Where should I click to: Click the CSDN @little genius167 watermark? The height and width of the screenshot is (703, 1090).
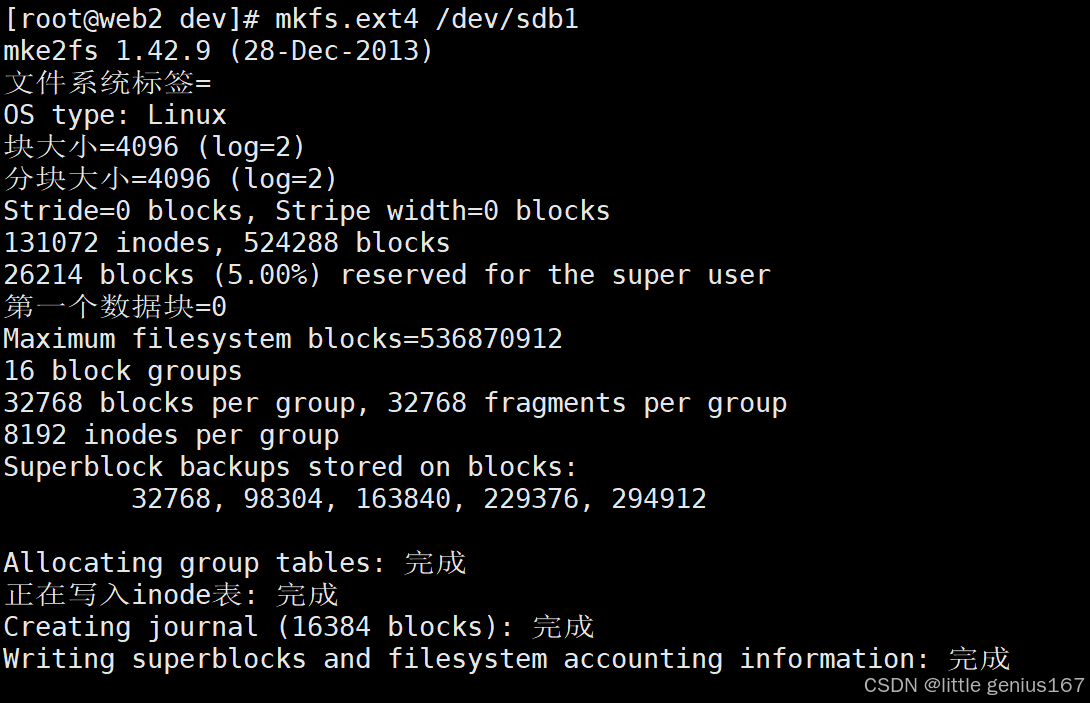[x=974, y=685]
